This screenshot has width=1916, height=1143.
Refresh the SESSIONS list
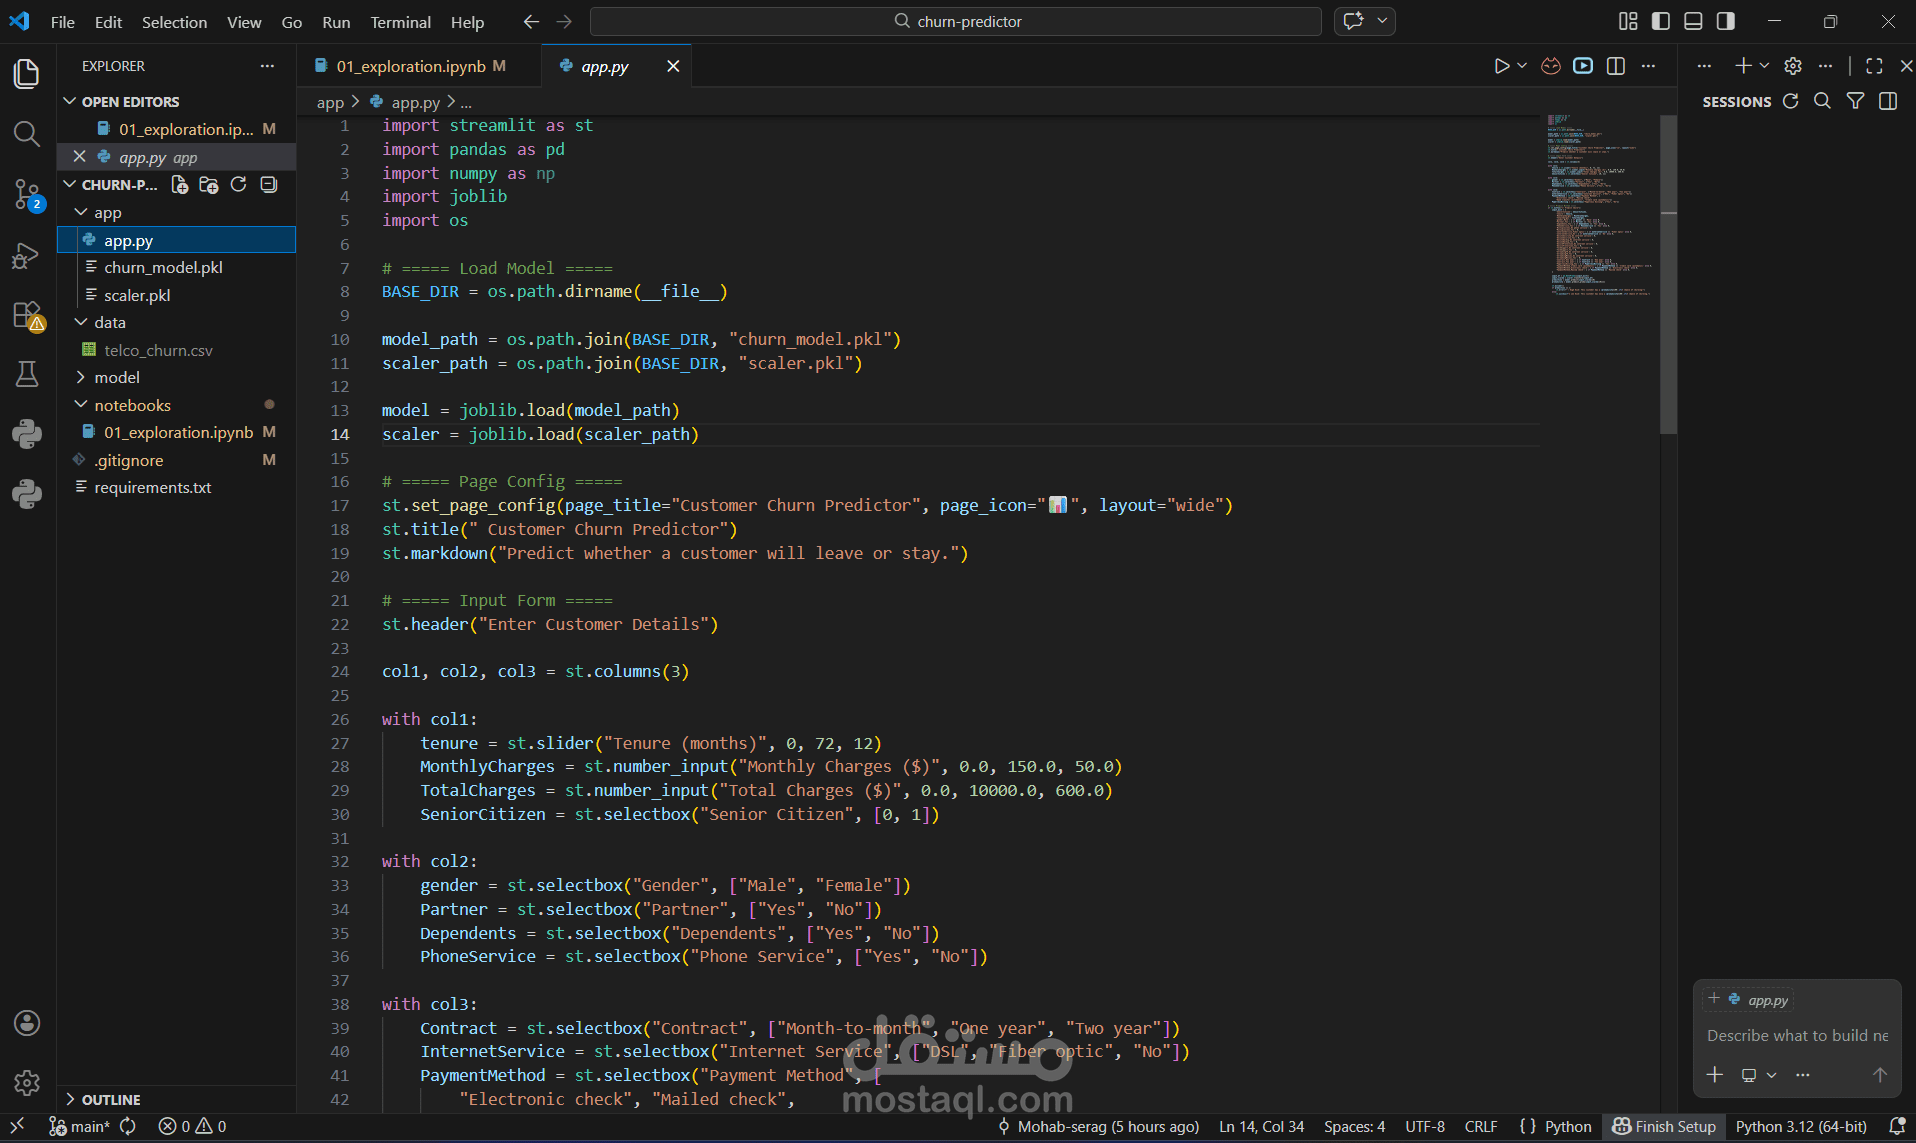coord(1790,101)
